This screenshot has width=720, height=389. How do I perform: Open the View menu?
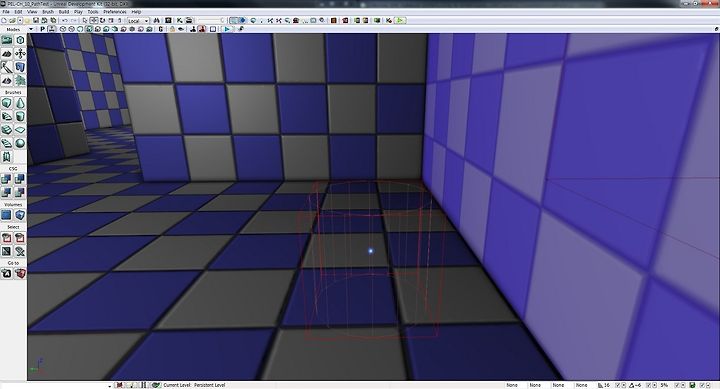point(32,12)
